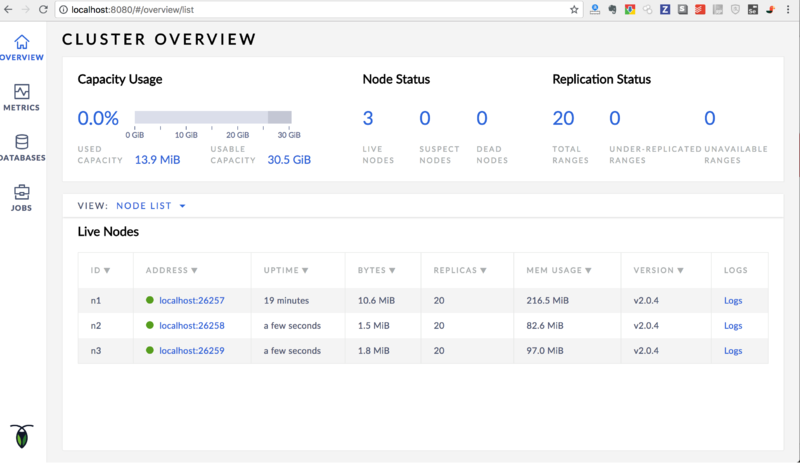The width and height of the screenshot is (800, 463).
Task: Reload the page with the refresh icon
Action: [45, 9]
